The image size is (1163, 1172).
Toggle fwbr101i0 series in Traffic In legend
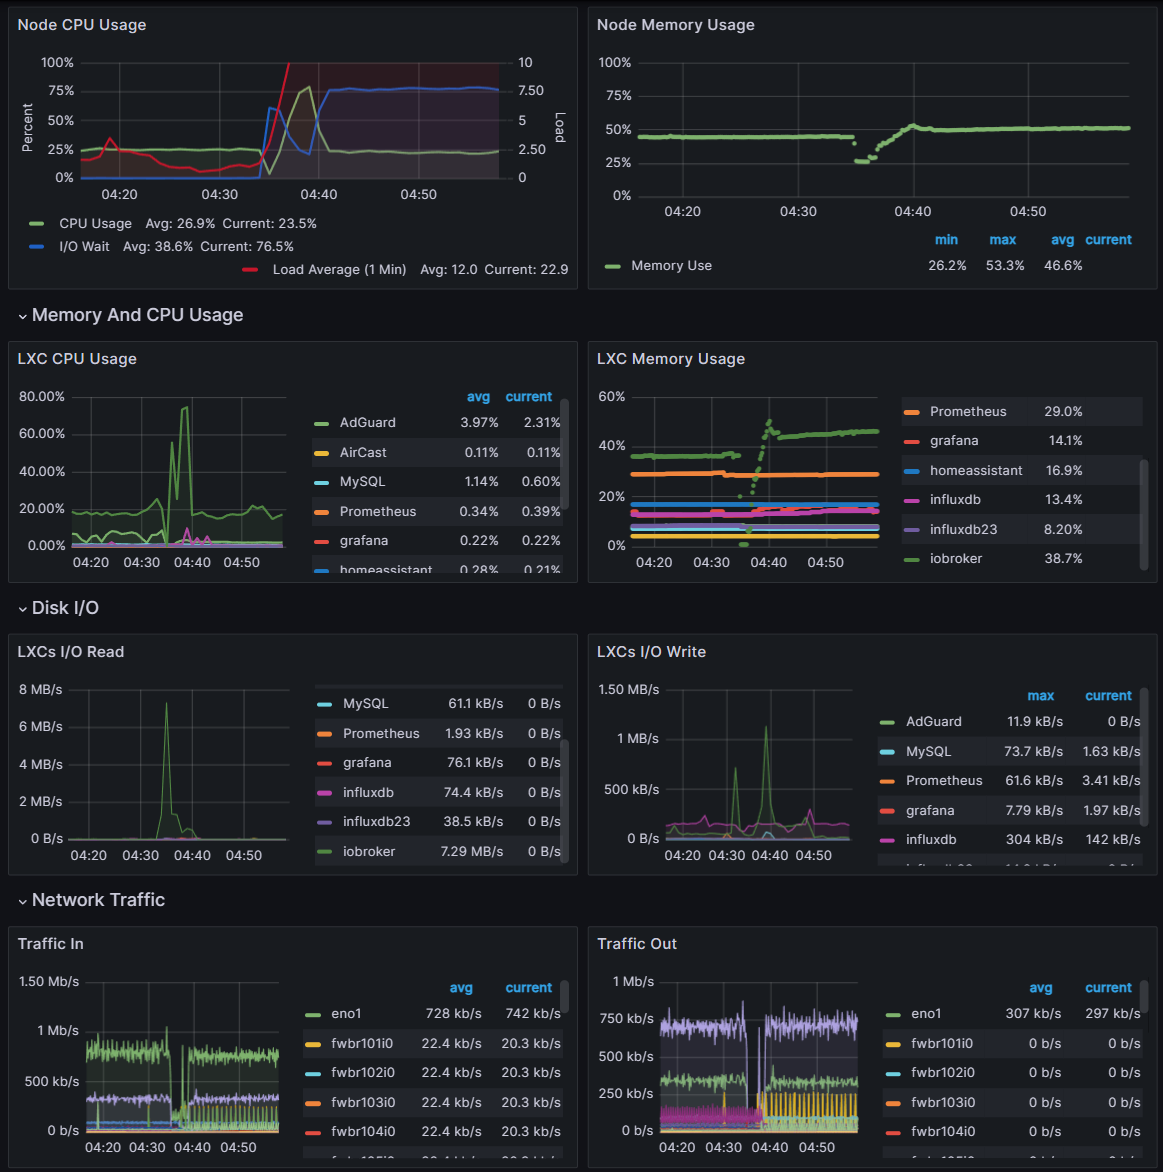(362, 1044)
